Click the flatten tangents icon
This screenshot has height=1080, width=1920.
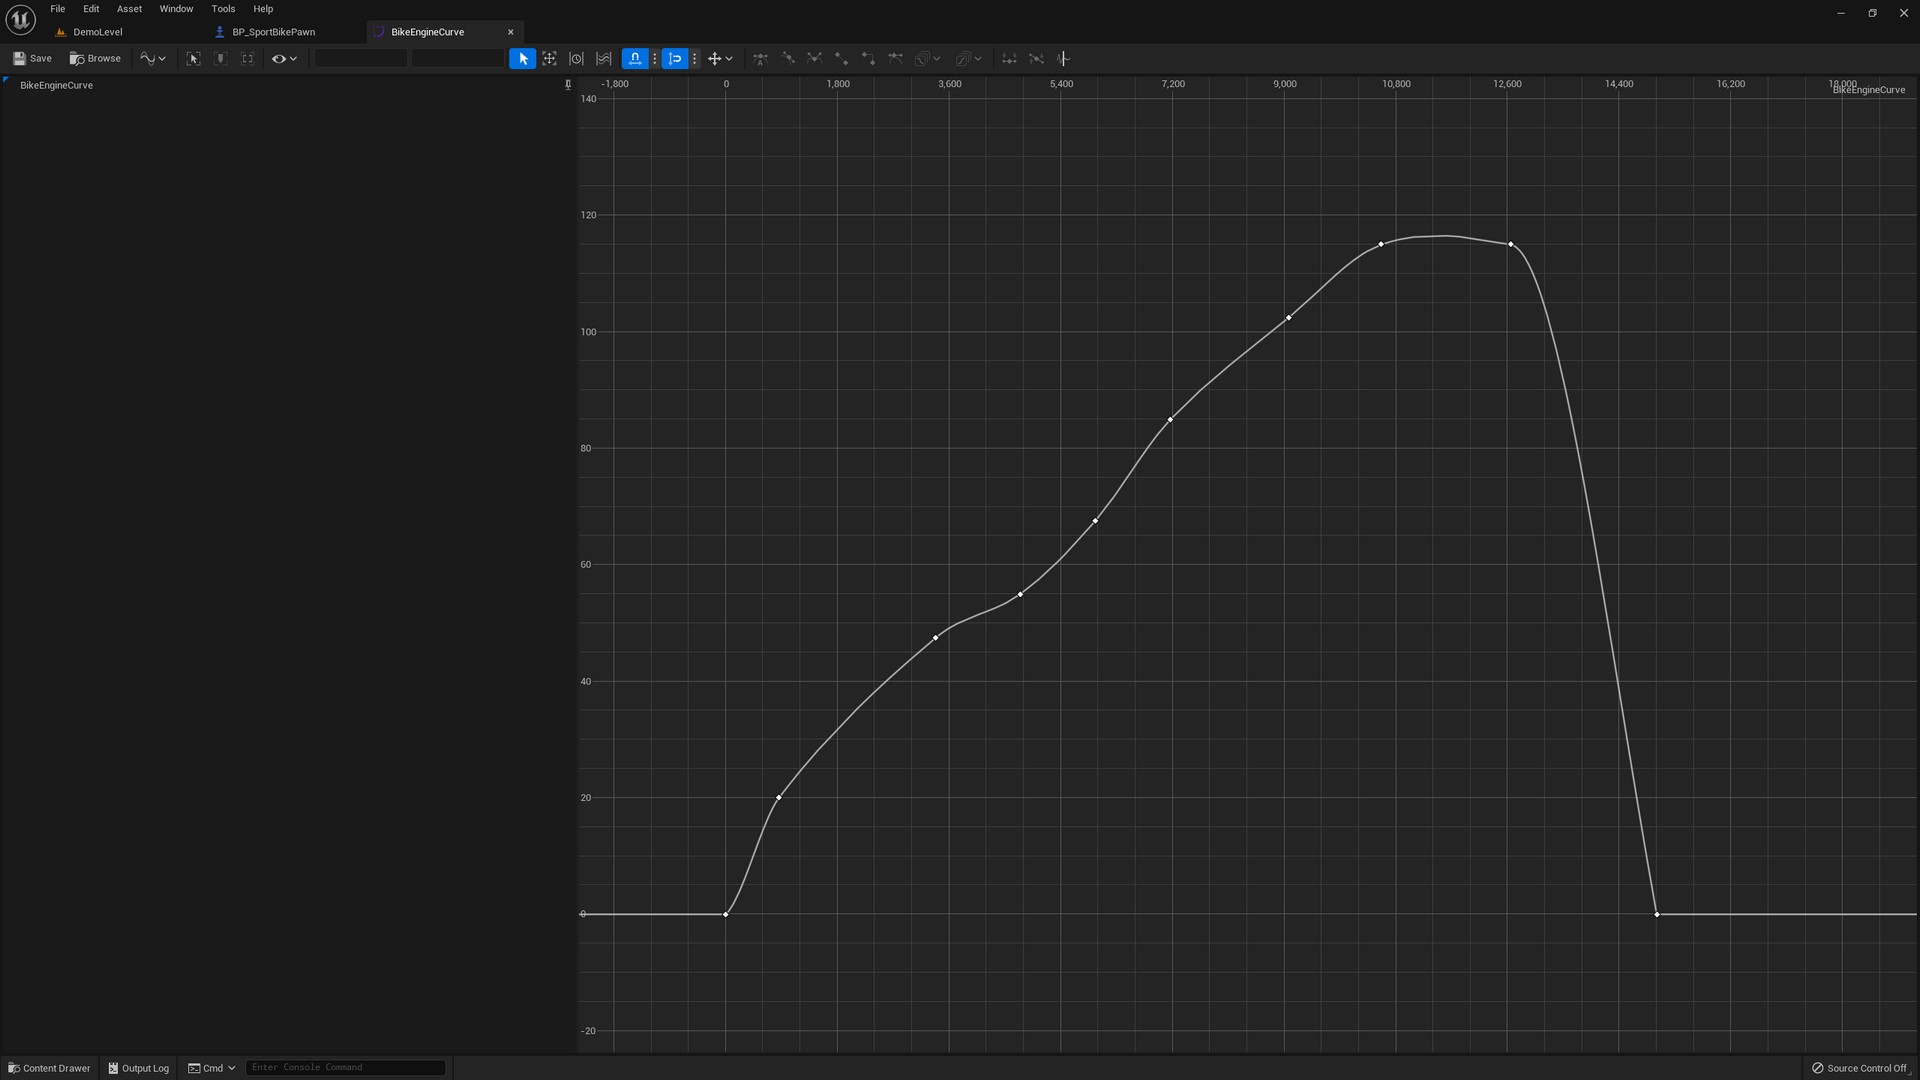tap(1009, 59)
